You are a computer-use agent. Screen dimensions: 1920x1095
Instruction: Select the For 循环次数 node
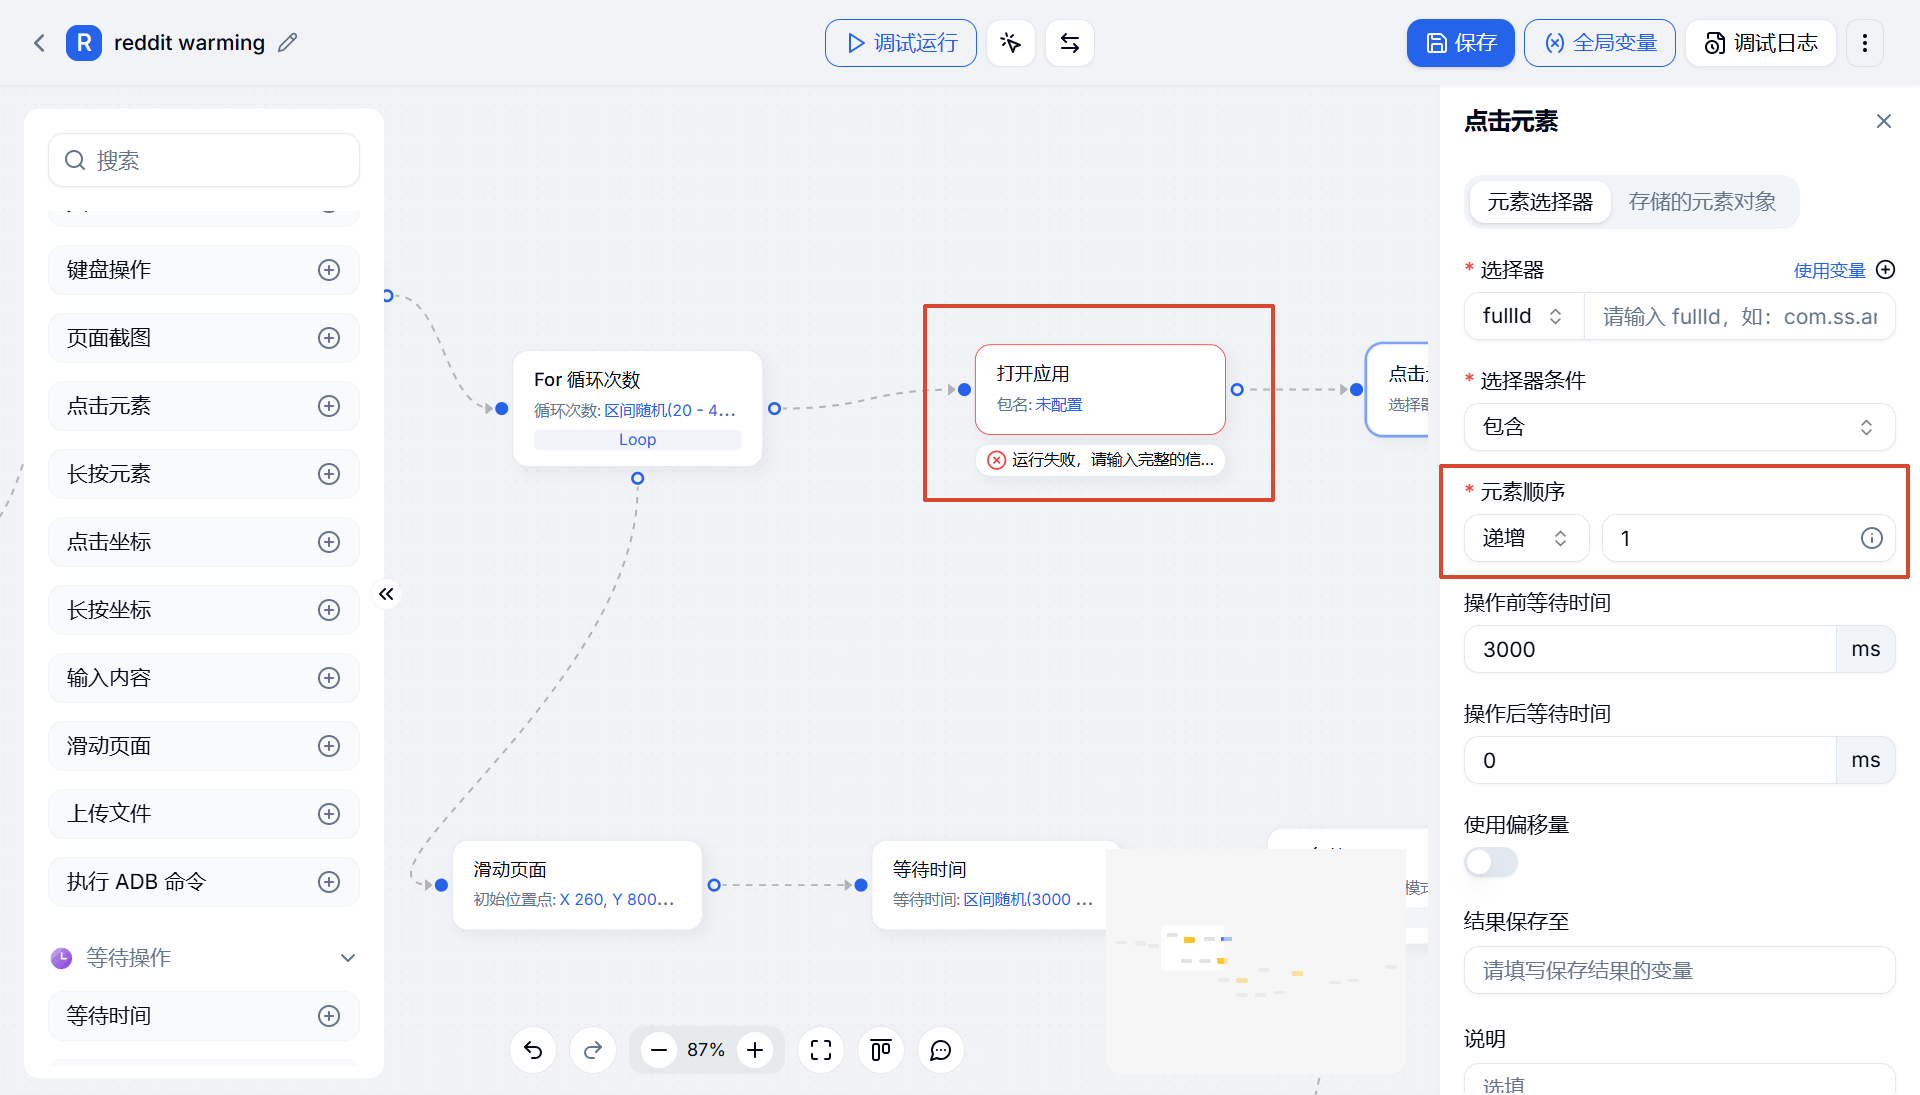pos(637,408)
